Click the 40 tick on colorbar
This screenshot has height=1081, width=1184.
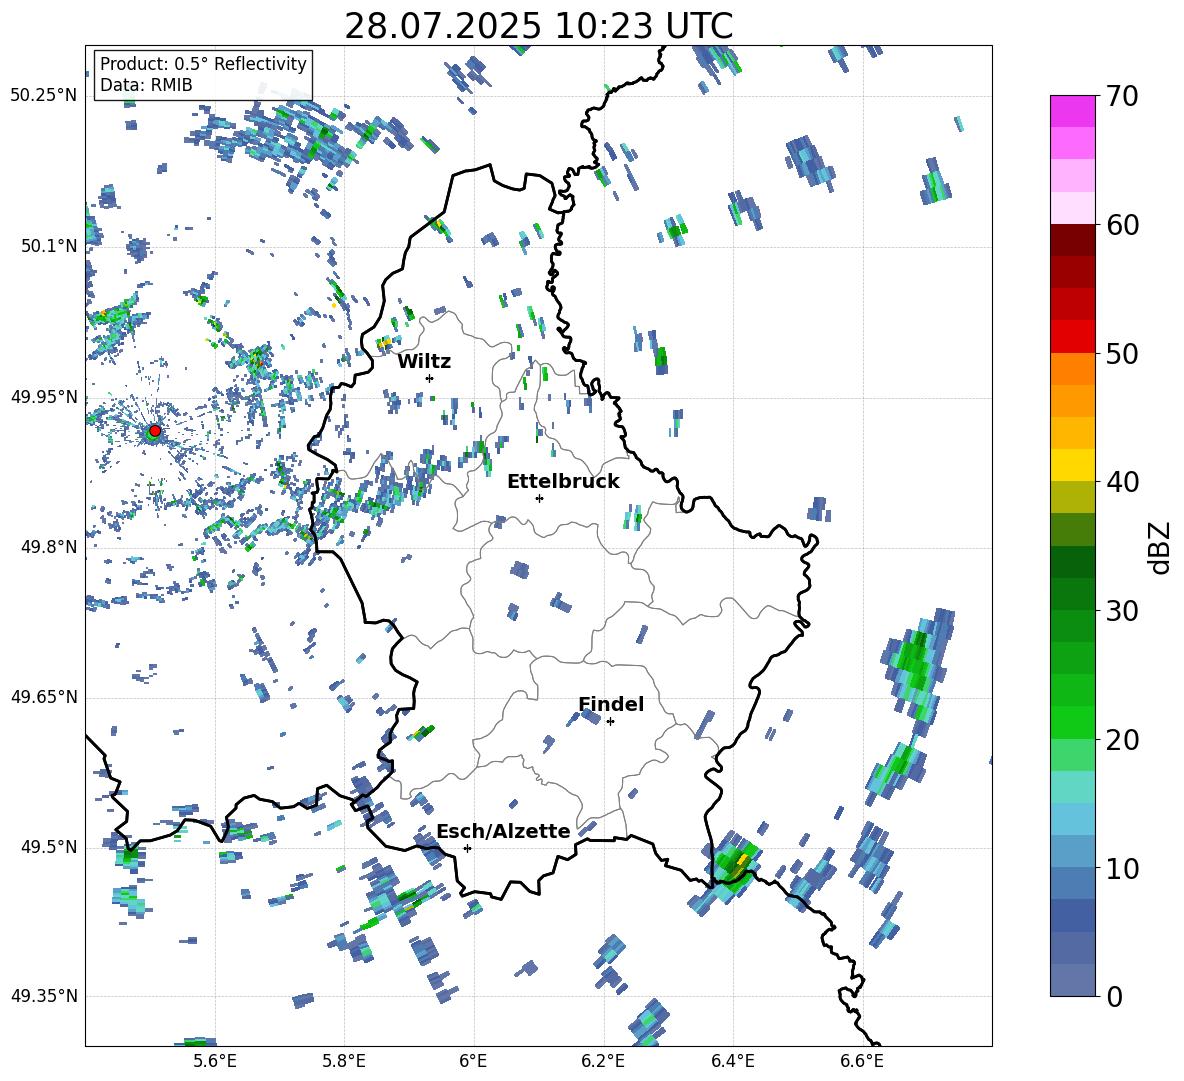[x=1122, y=482]
